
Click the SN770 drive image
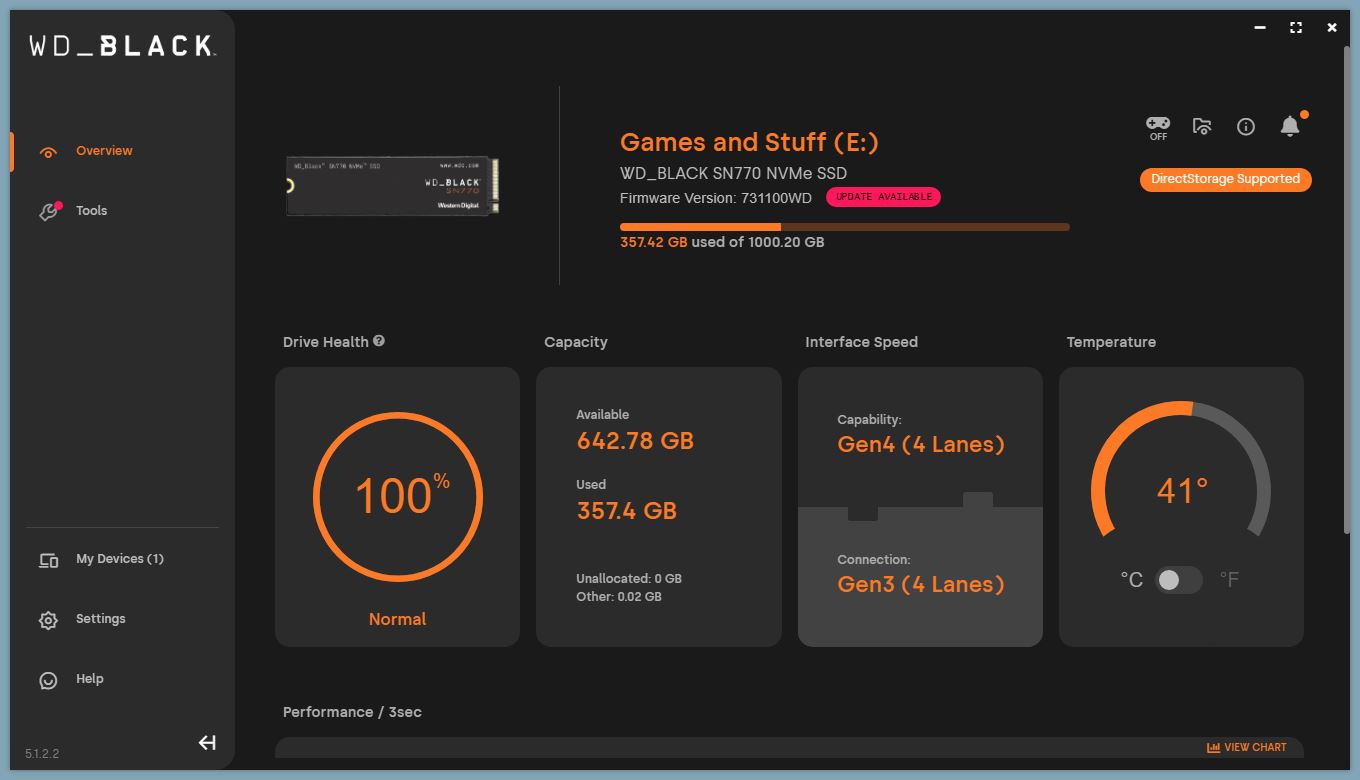[x=390, y=185]
